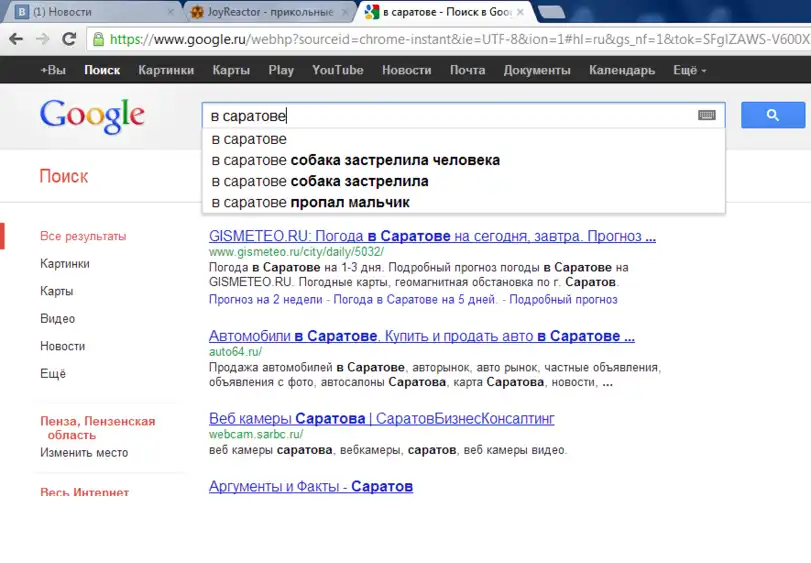Filter results by Картинки in left sidebar
This screenshot has width=811, height=563.
click(65, 264)
